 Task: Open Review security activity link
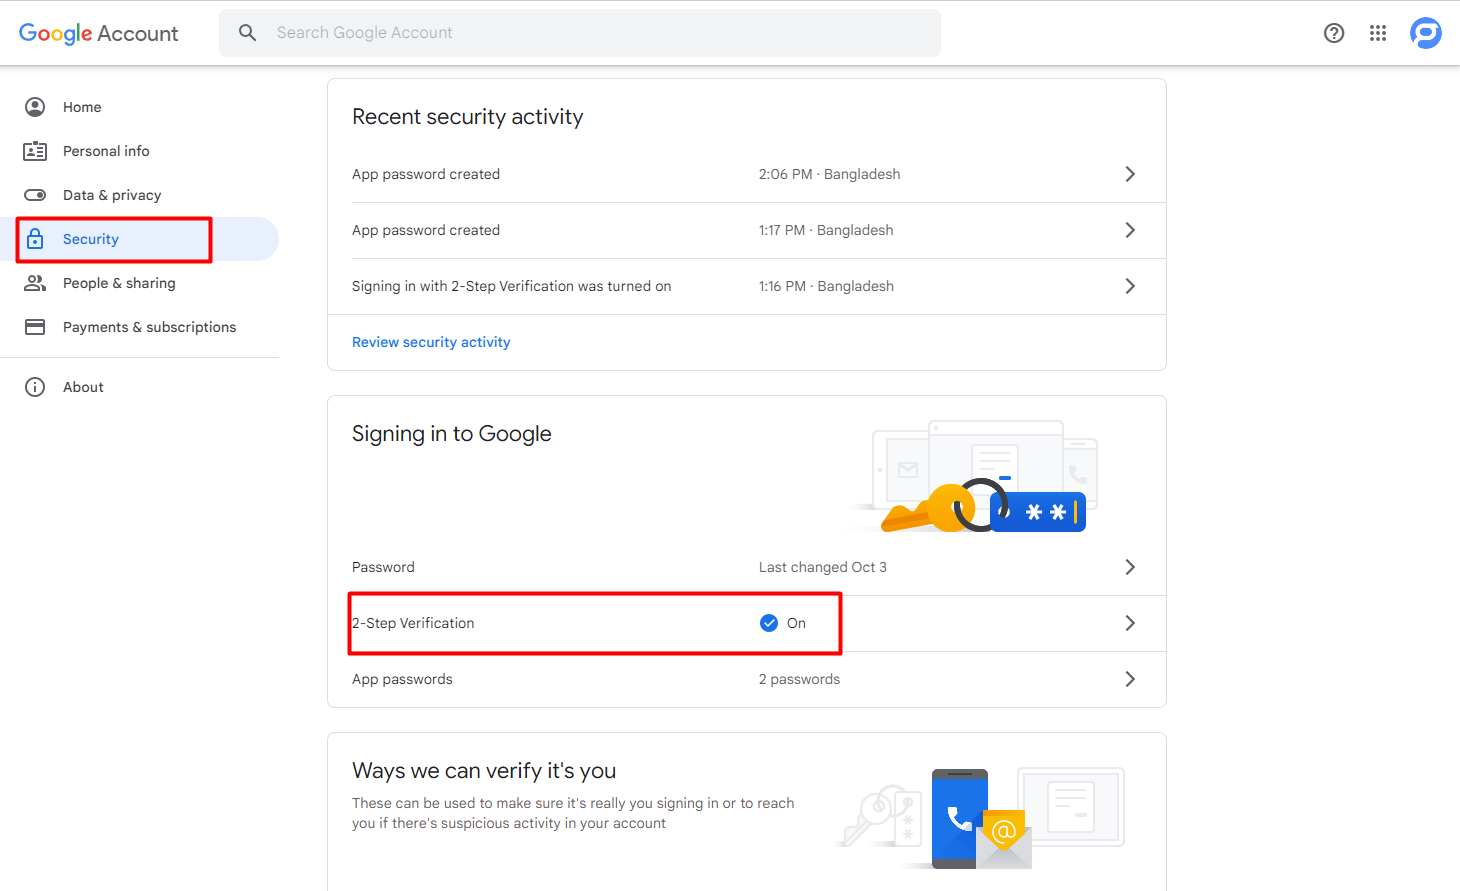click(x=431, y=342)
